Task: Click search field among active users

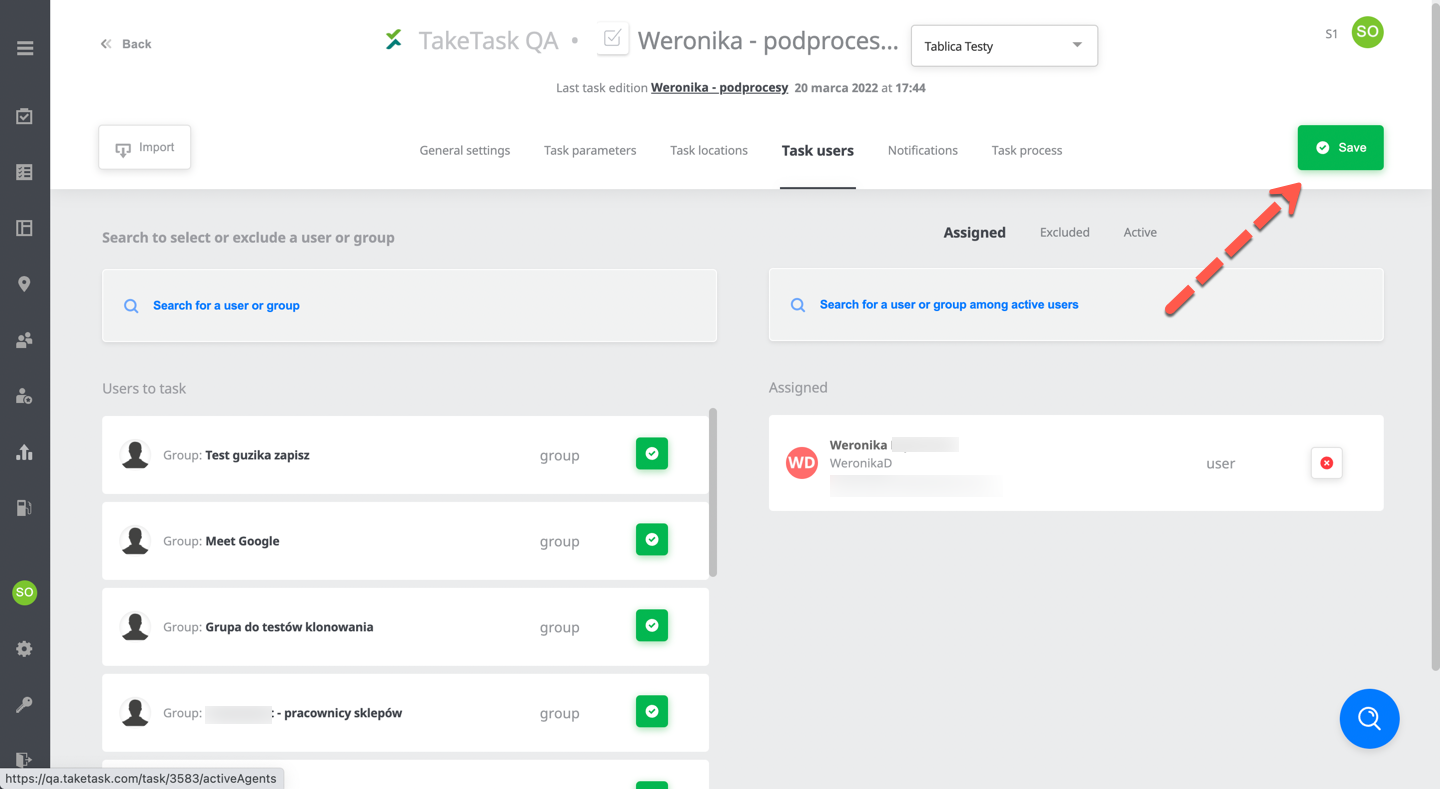Action: click(x=1076, y=305)
